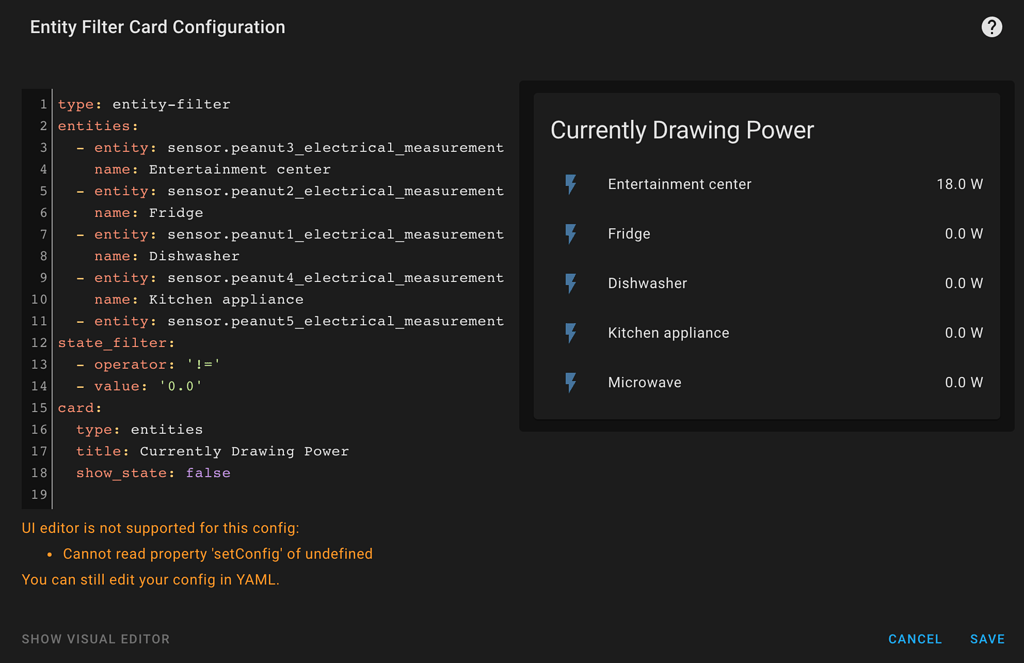The height and width of the screenshot is (663, 1024).
Task: Click the Entertainment center lightning bolt icon
Action: tap(571, 184)
